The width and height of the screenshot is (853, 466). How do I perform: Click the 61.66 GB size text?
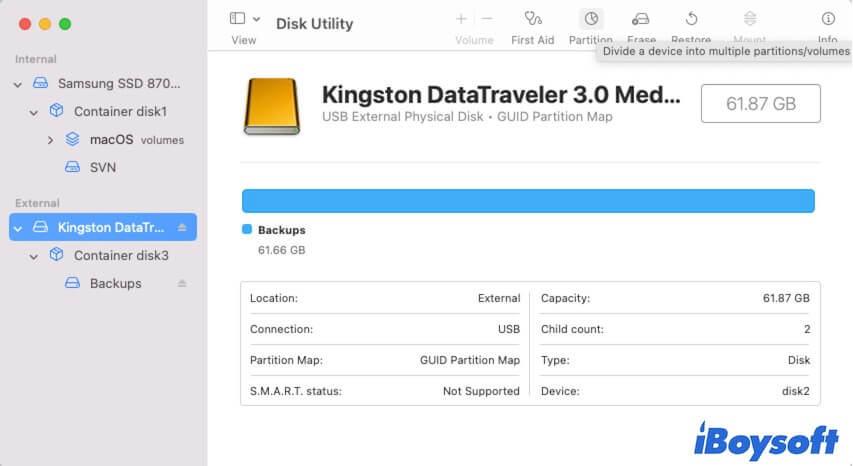coord(282,250)
